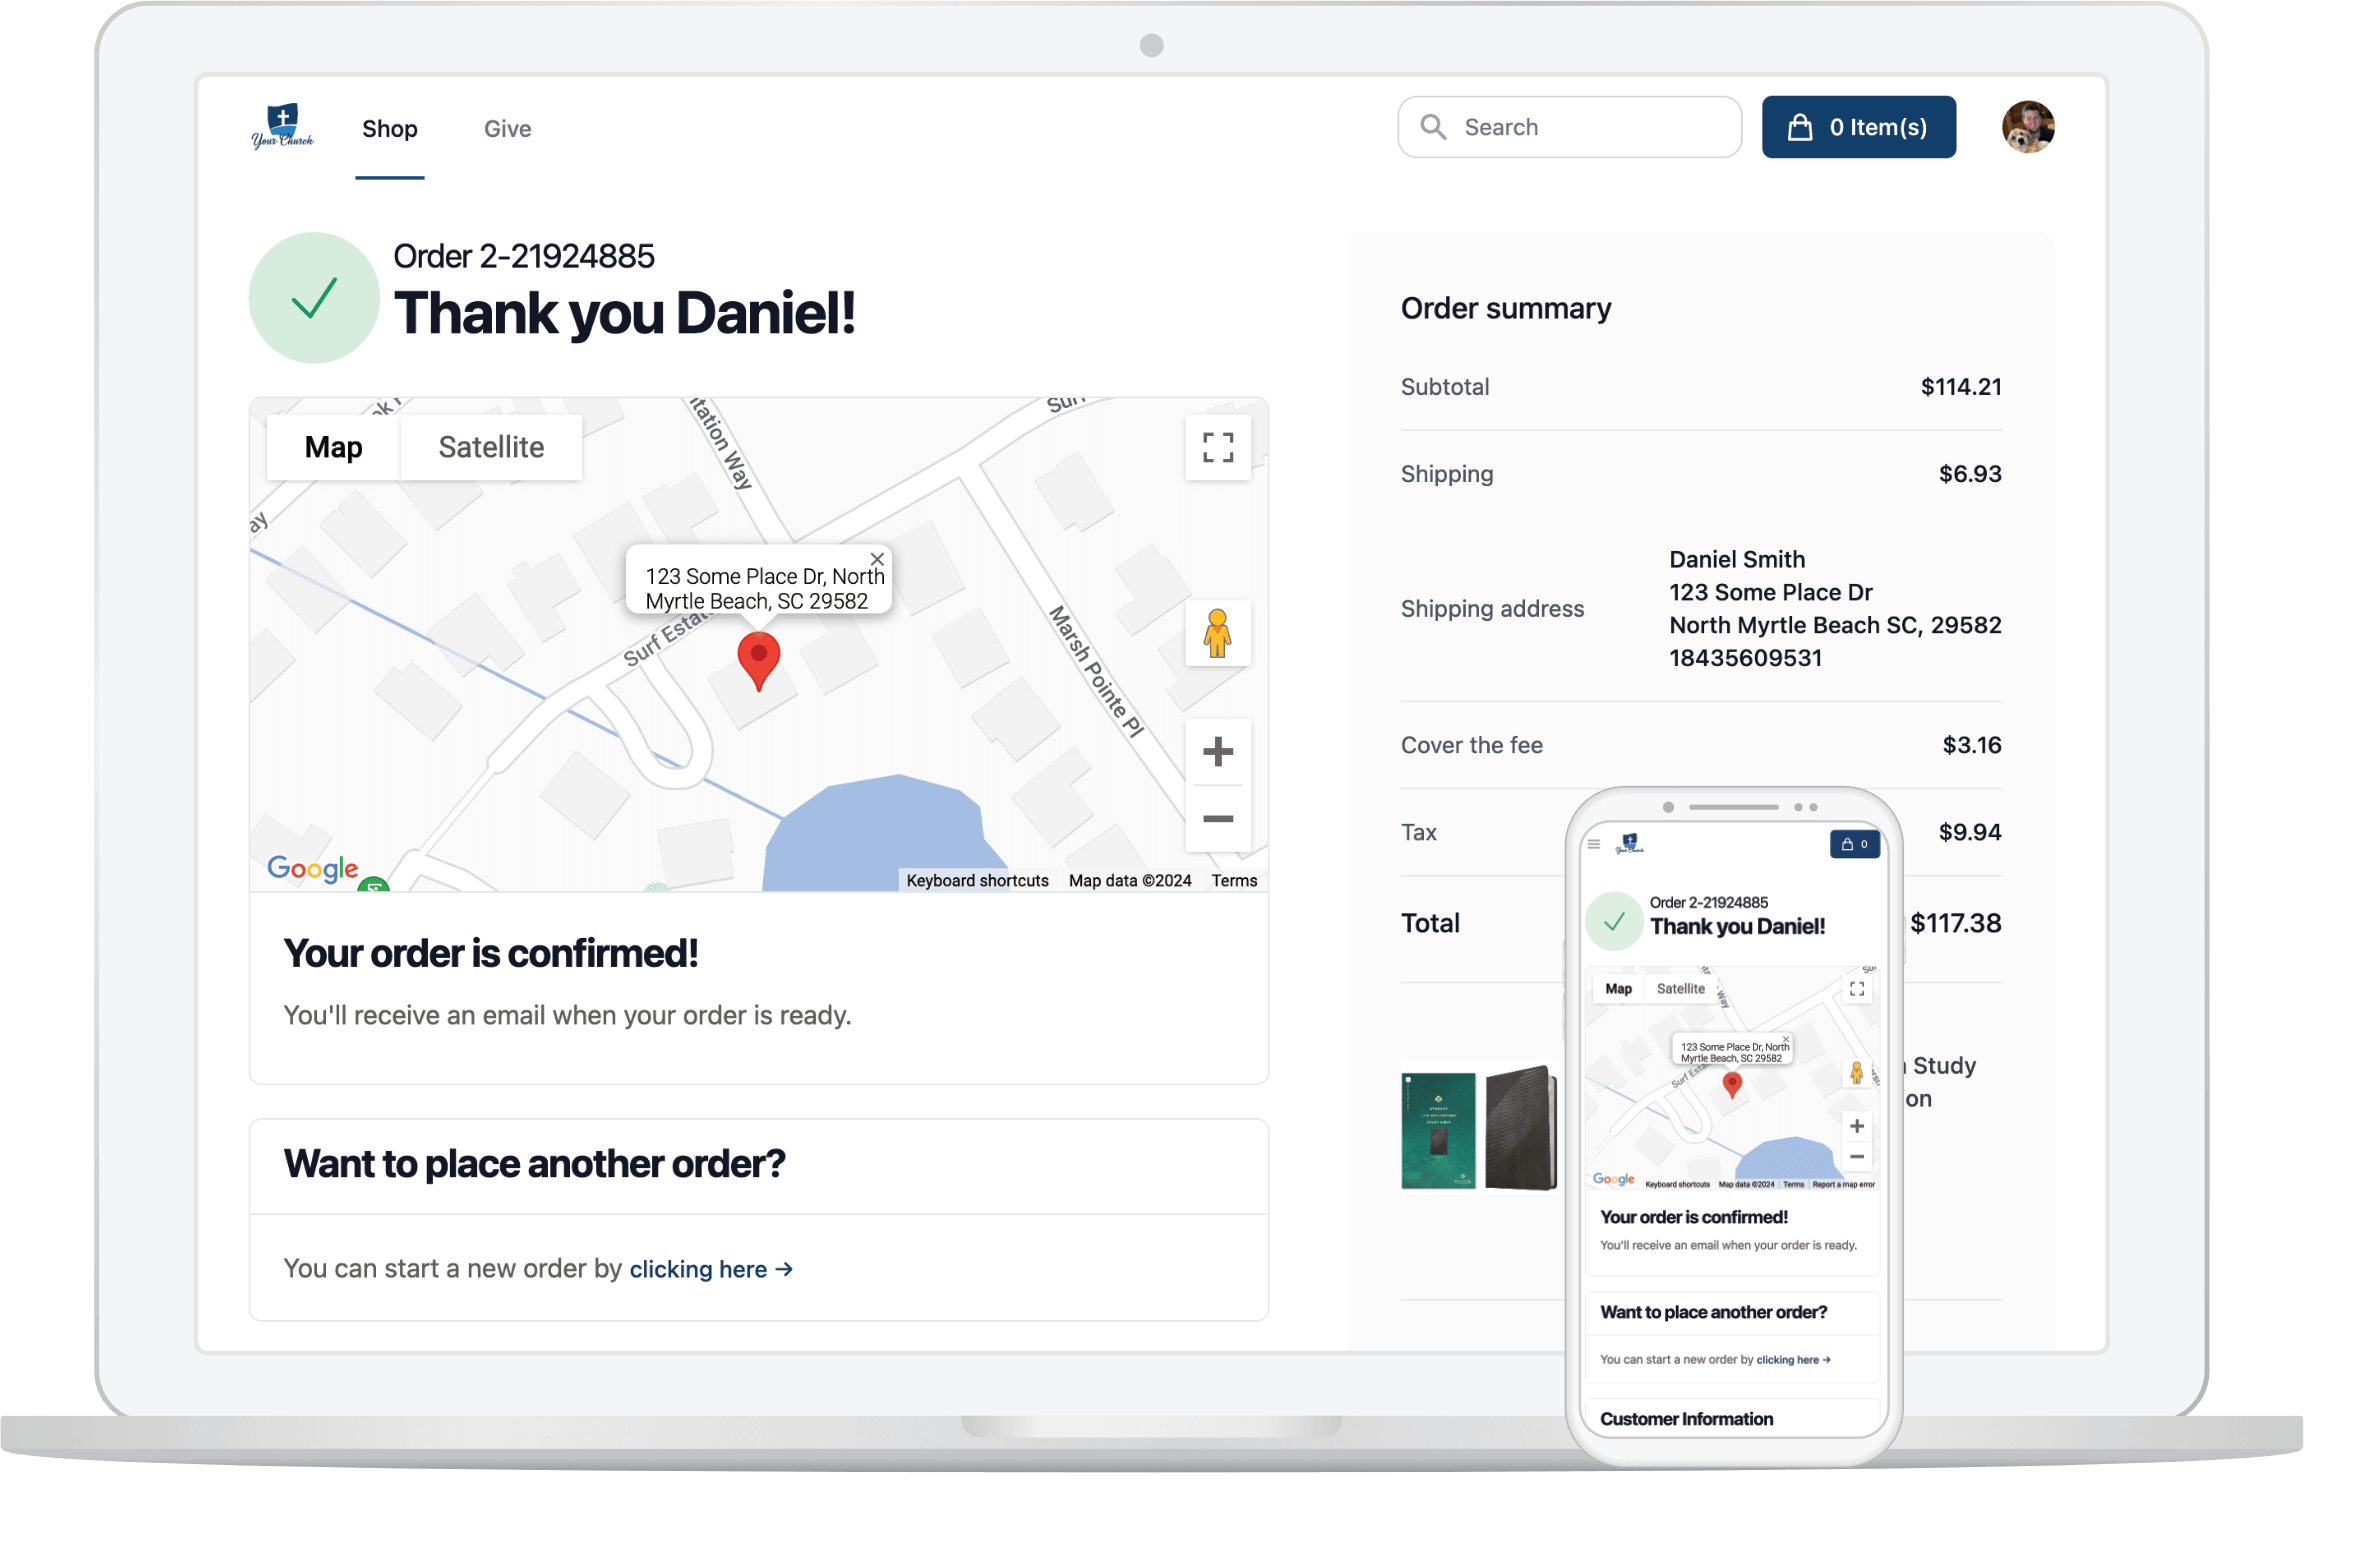Open the Google logo on laptop map
Screen dimensions: 2379x1543
[x=313, y=868]
